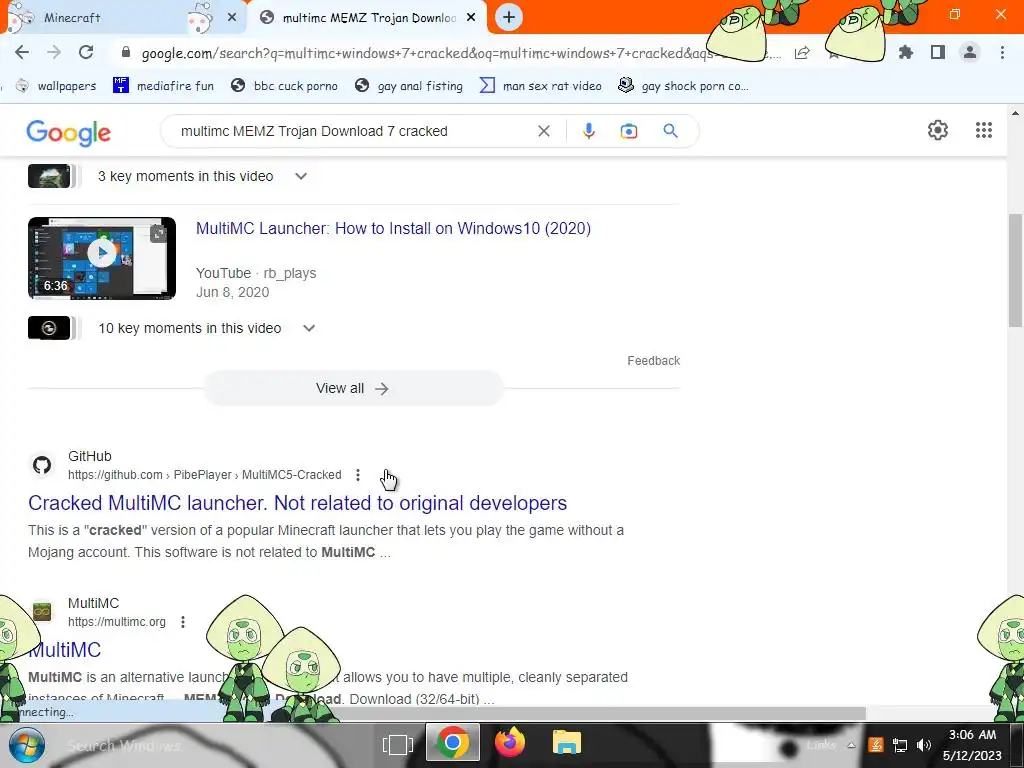Expand 10 key moments in this video
Screen dimensions: 1024x768
(x=309, y=328)
